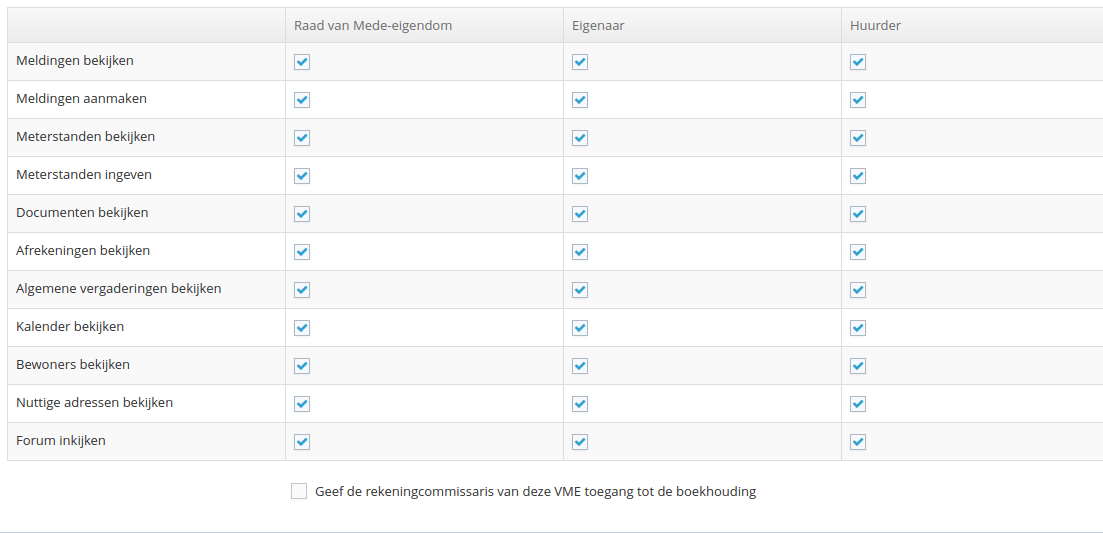This screenshot has height=533, width=1103.
Task: Uncheck Forum inkijken for Eigenaar
Action: (580, 442)
